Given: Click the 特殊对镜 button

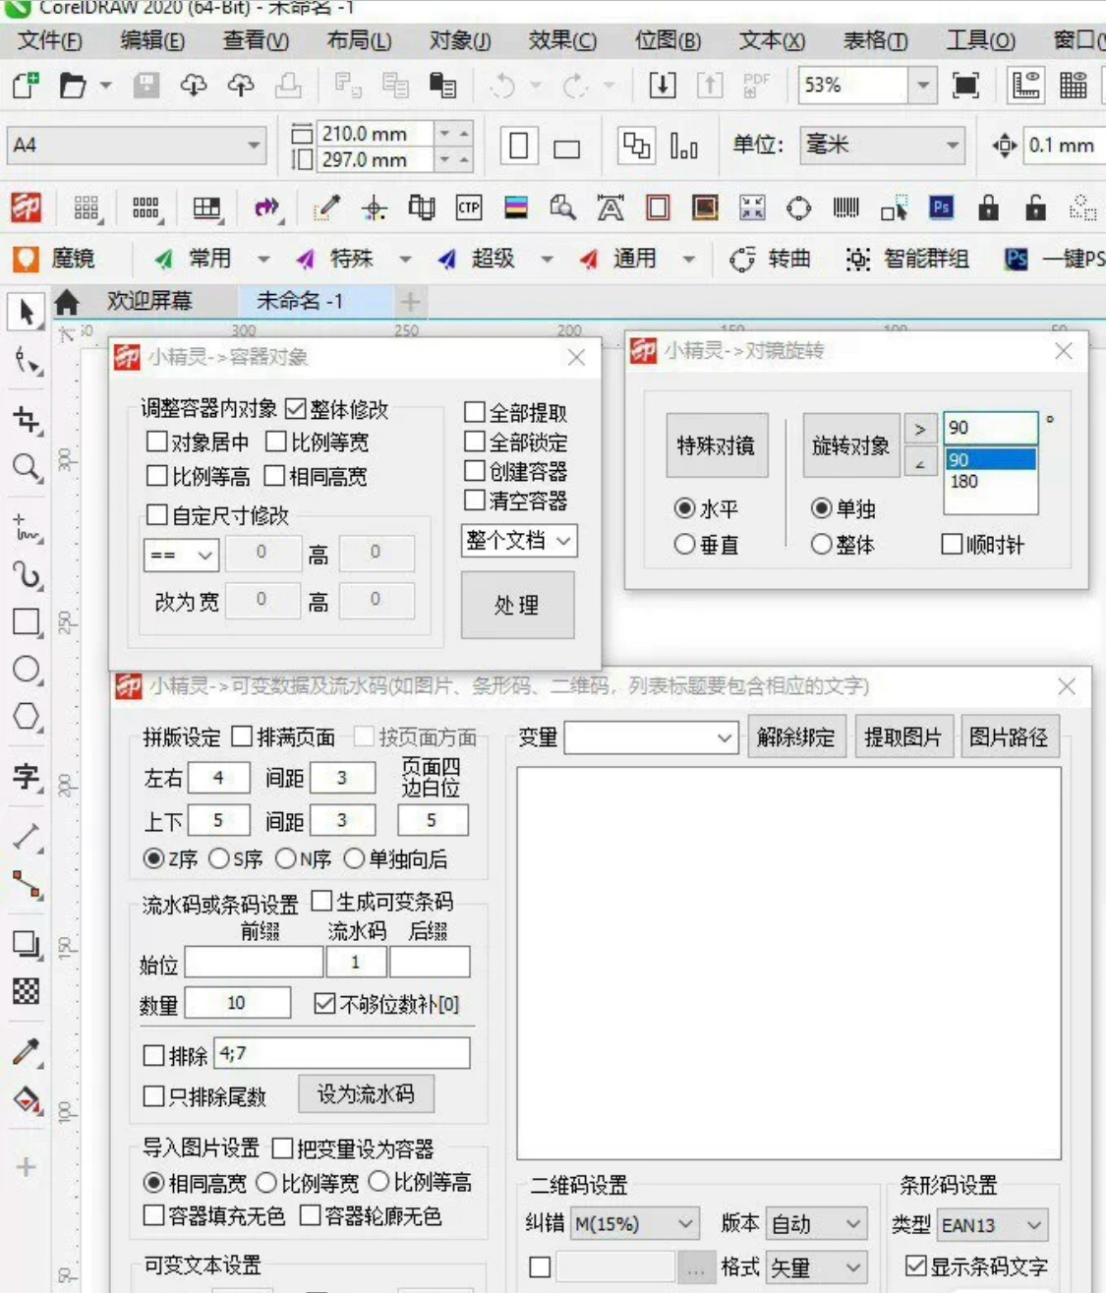Looking at the screenshot, I should click(x=716, y=445).
